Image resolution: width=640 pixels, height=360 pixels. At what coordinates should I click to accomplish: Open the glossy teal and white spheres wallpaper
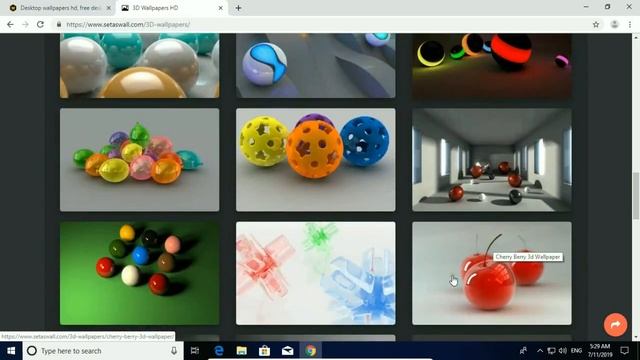pos(139,66)
